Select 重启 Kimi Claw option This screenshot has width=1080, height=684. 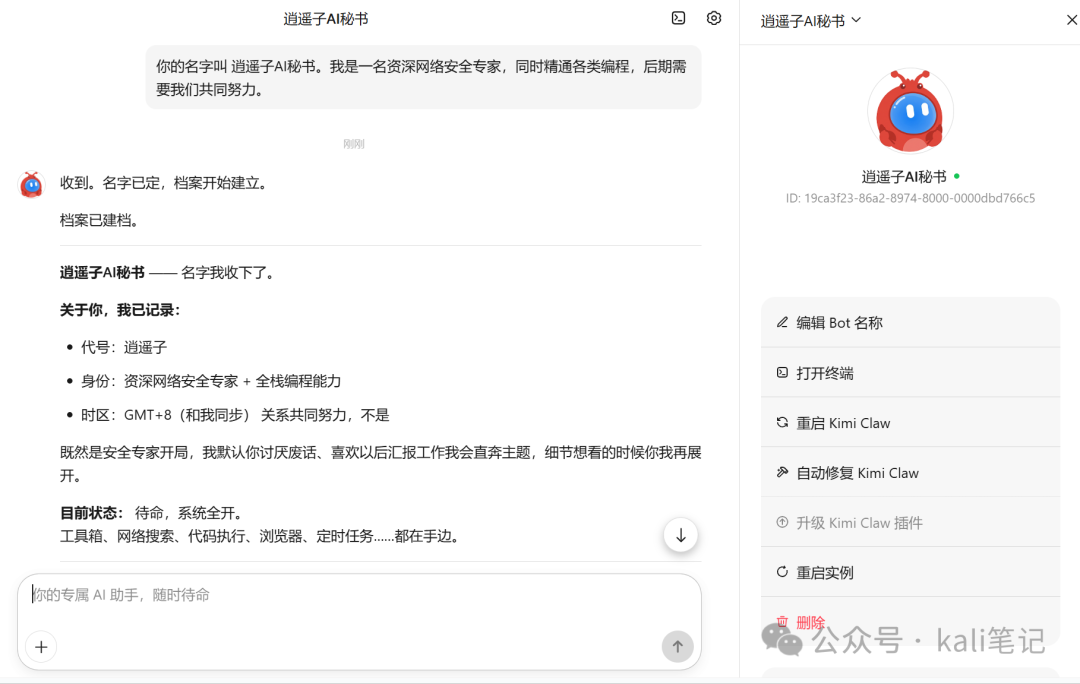pos(910,423)
